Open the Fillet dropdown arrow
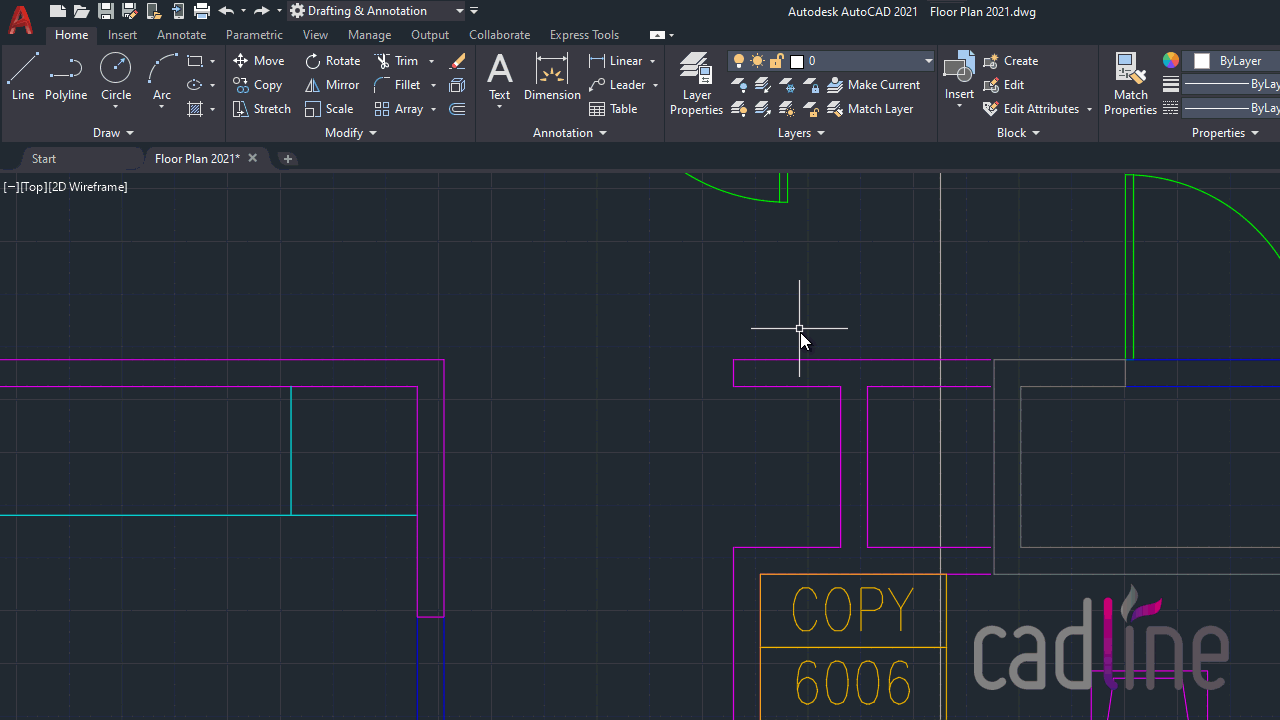Screen dimensions: 1280x720 click(433, 85)
